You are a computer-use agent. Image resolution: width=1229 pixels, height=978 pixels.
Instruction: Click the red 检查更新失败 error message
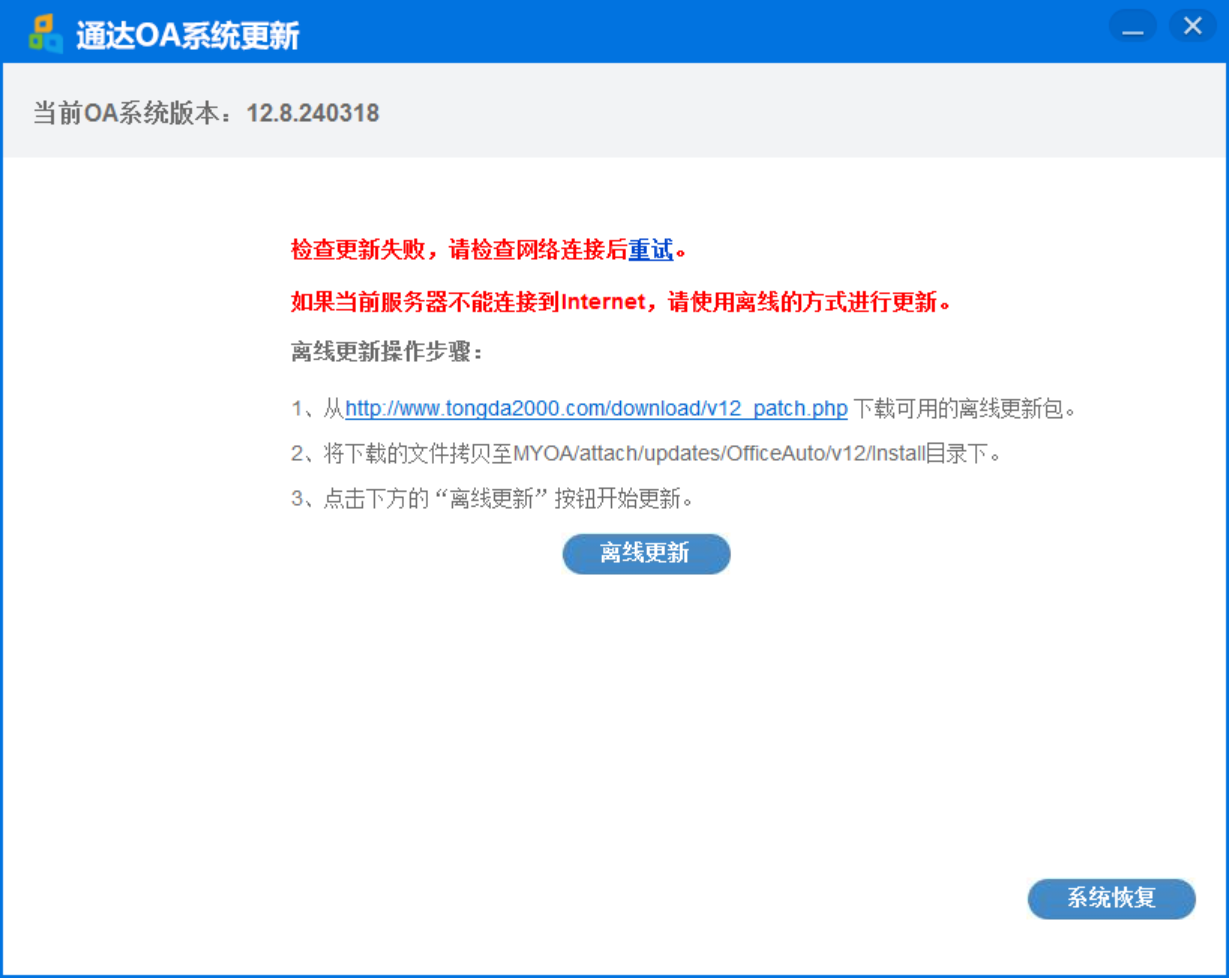pos(459,250)
